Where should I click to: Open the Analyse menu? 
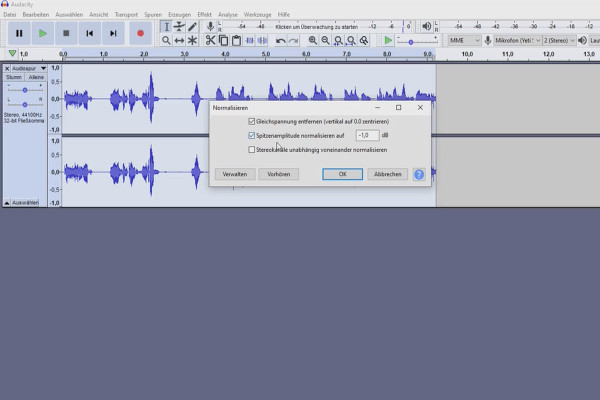click(x=228, y=15)
